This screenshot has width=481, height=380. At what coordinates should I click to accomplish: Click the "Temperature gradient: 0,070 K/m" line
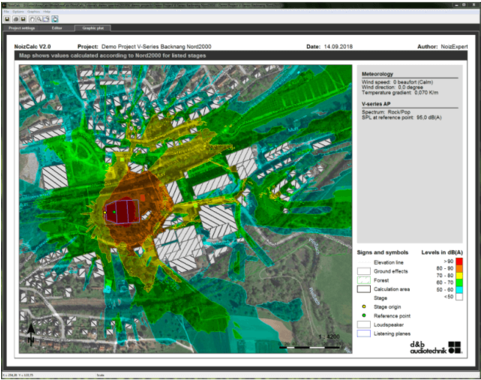click(400, 92)
